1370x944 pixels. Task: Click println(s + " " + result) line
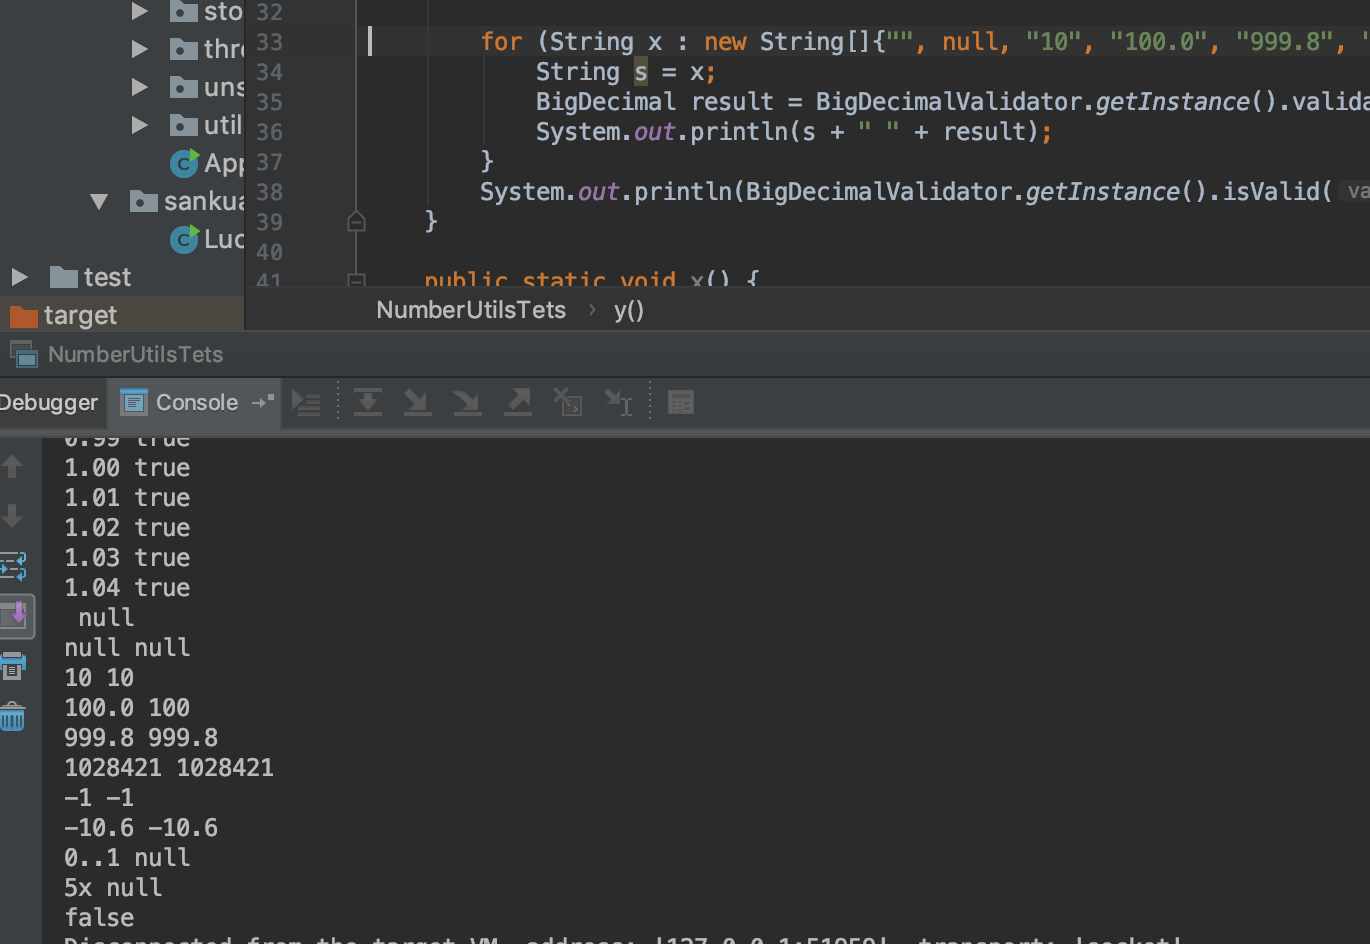794,132
